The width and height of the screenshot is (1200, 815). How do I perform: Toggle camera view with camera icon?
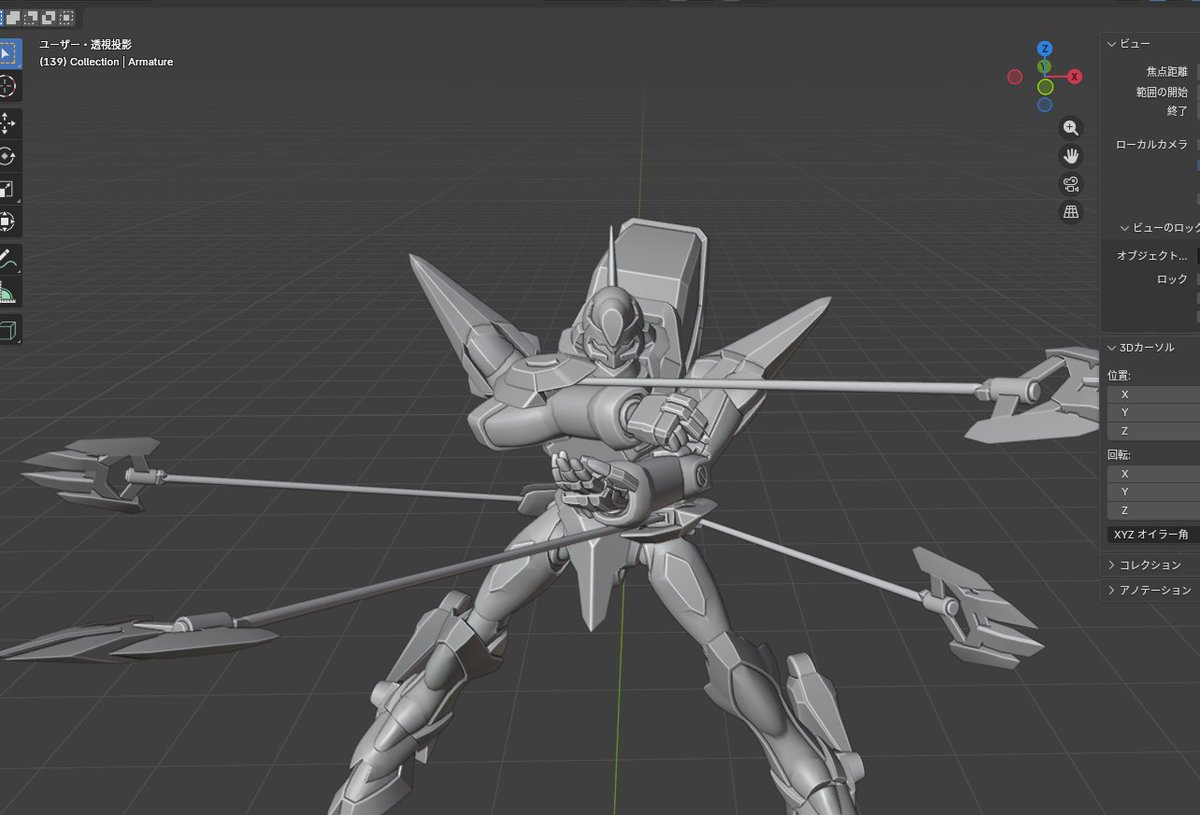pyautogui.click(x=1071, y=184)
